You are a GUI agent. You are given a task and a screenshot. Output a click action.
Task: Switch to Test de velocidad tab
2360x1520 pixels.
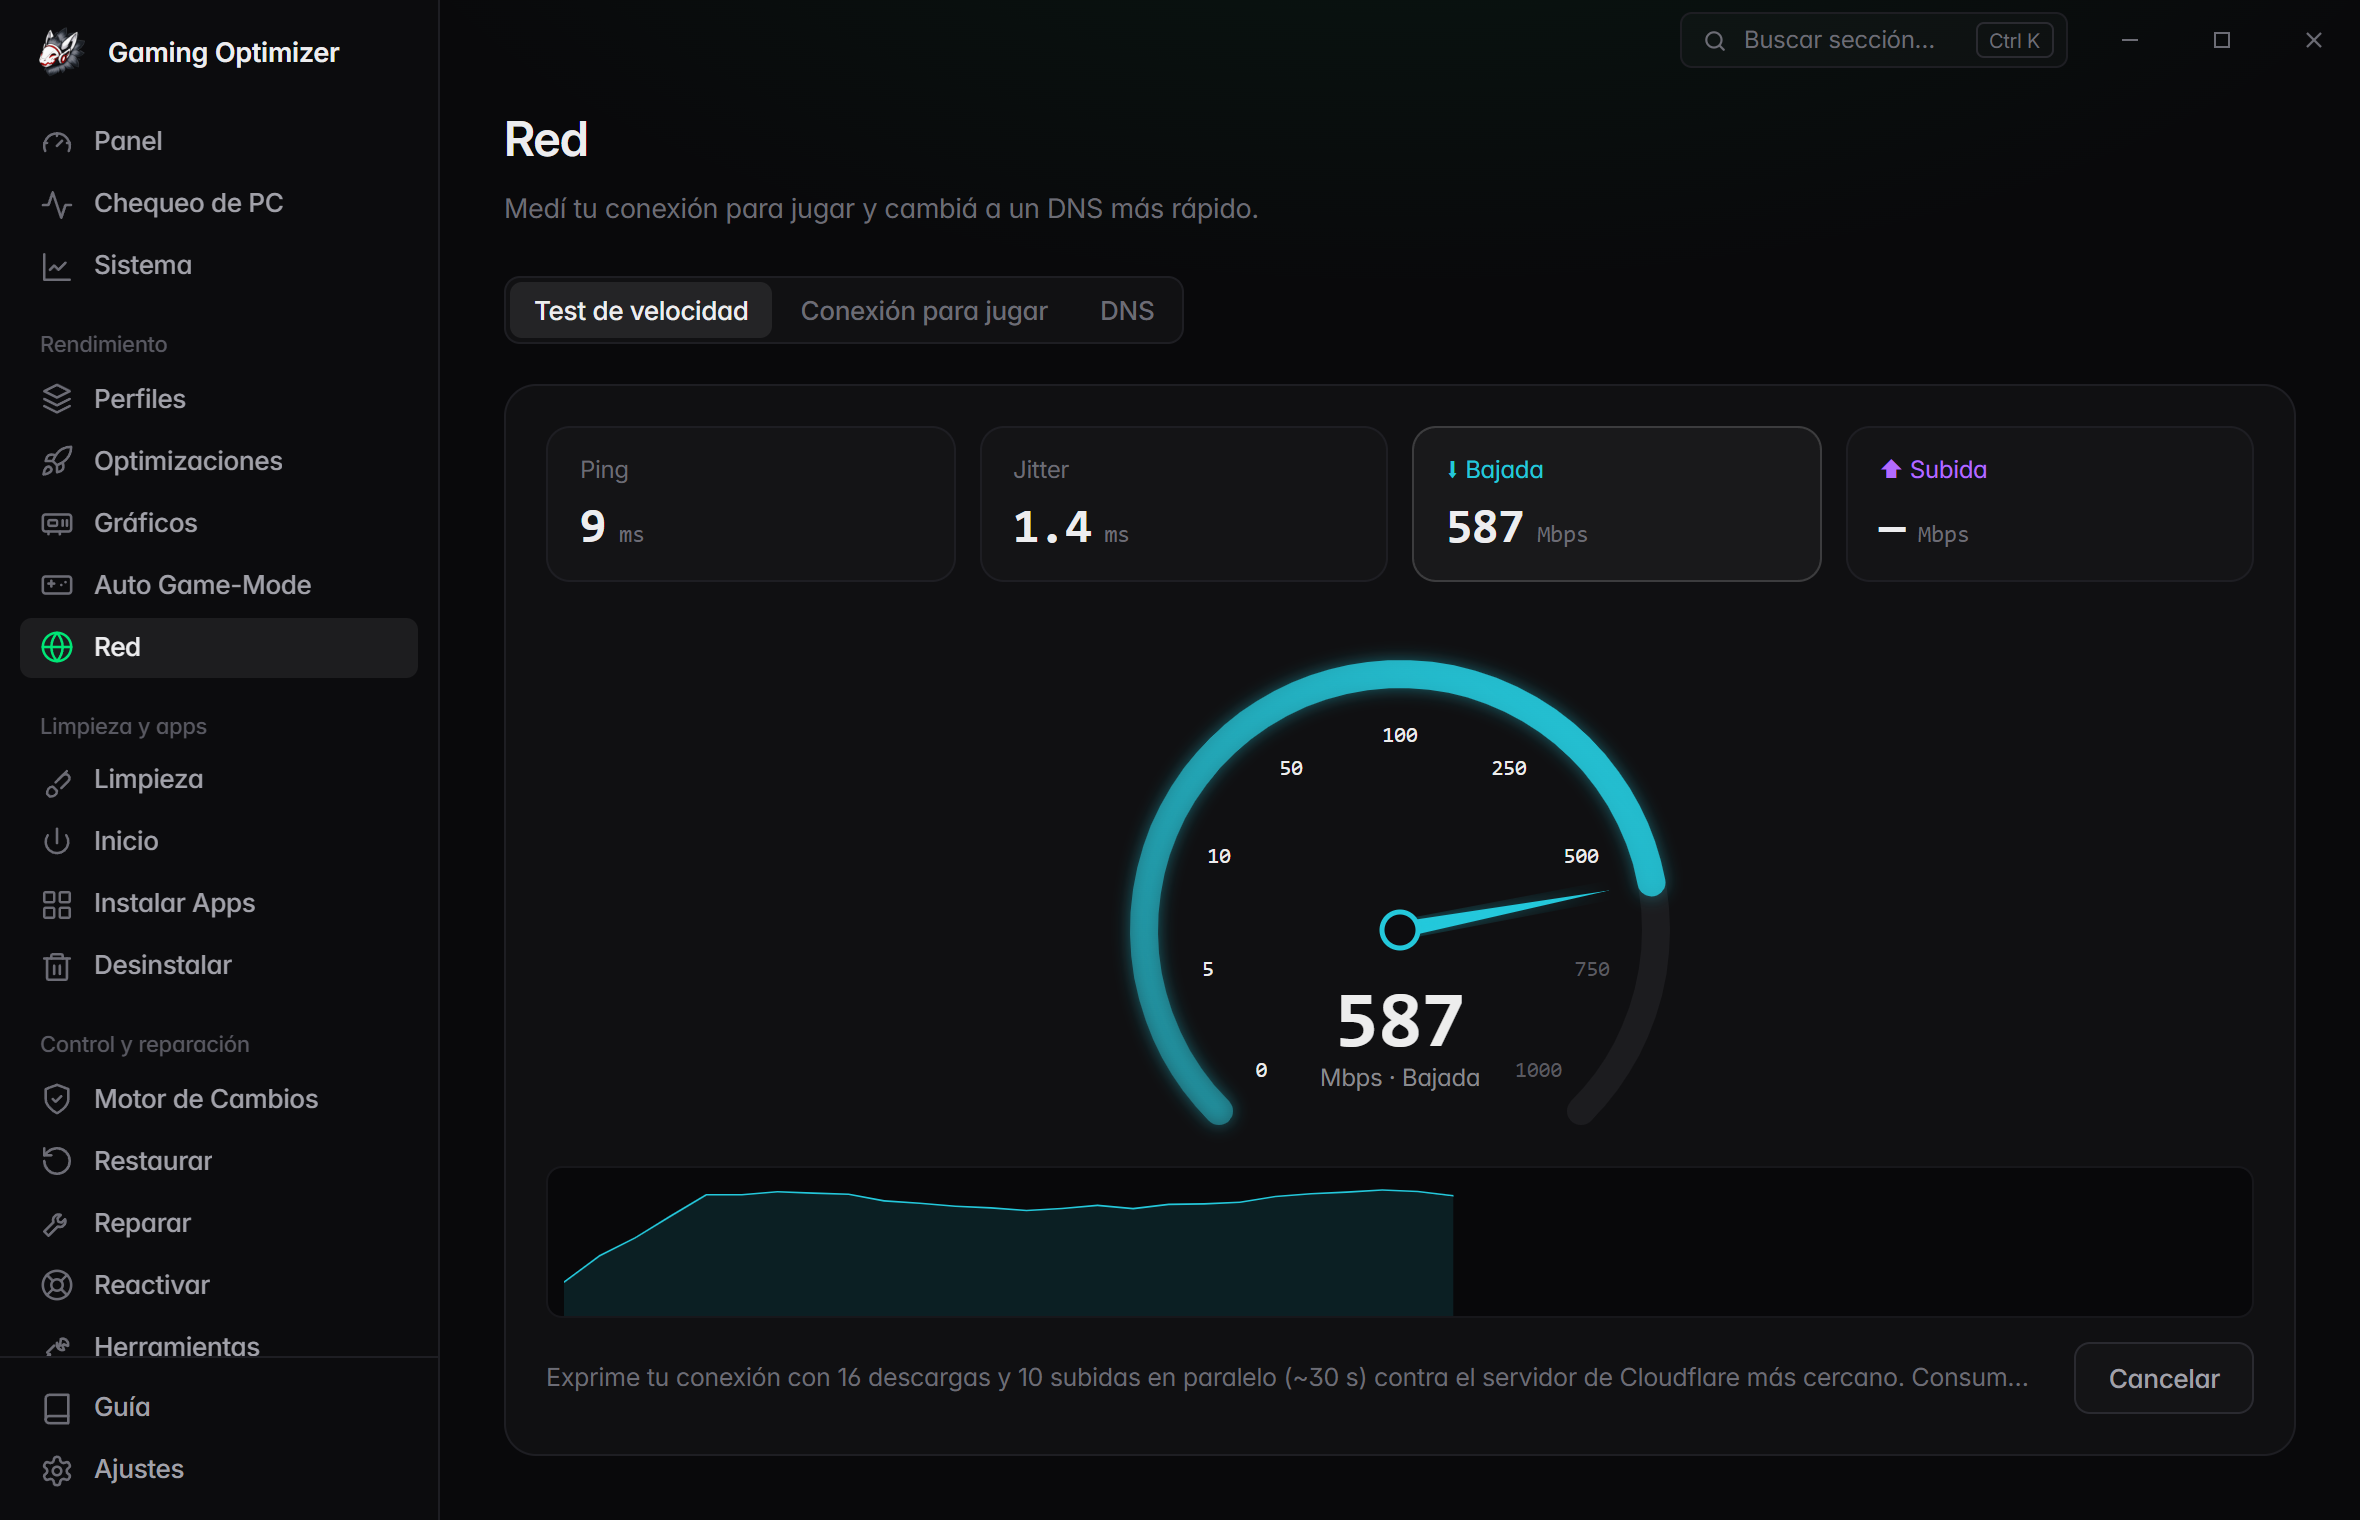[641, 311]
